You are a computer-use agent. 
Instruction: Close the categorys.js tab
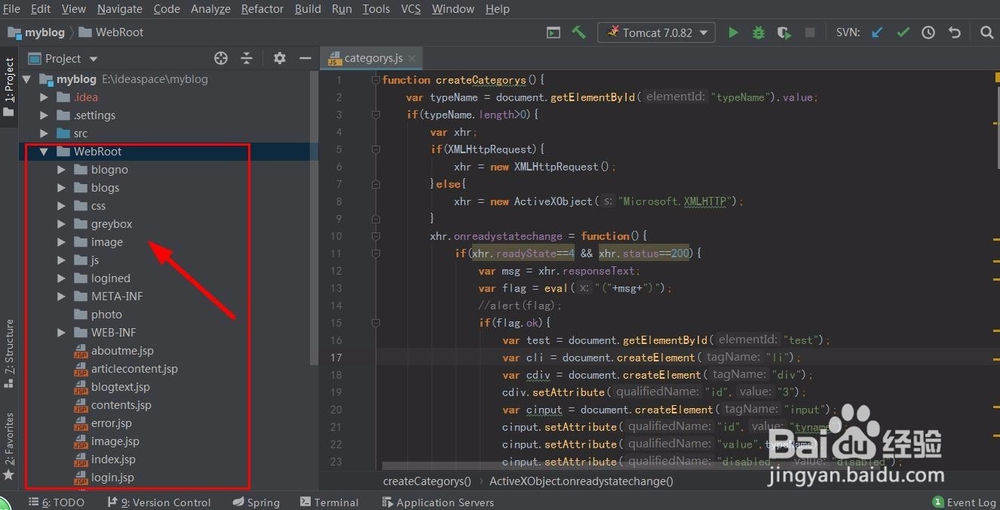(412, 59)
